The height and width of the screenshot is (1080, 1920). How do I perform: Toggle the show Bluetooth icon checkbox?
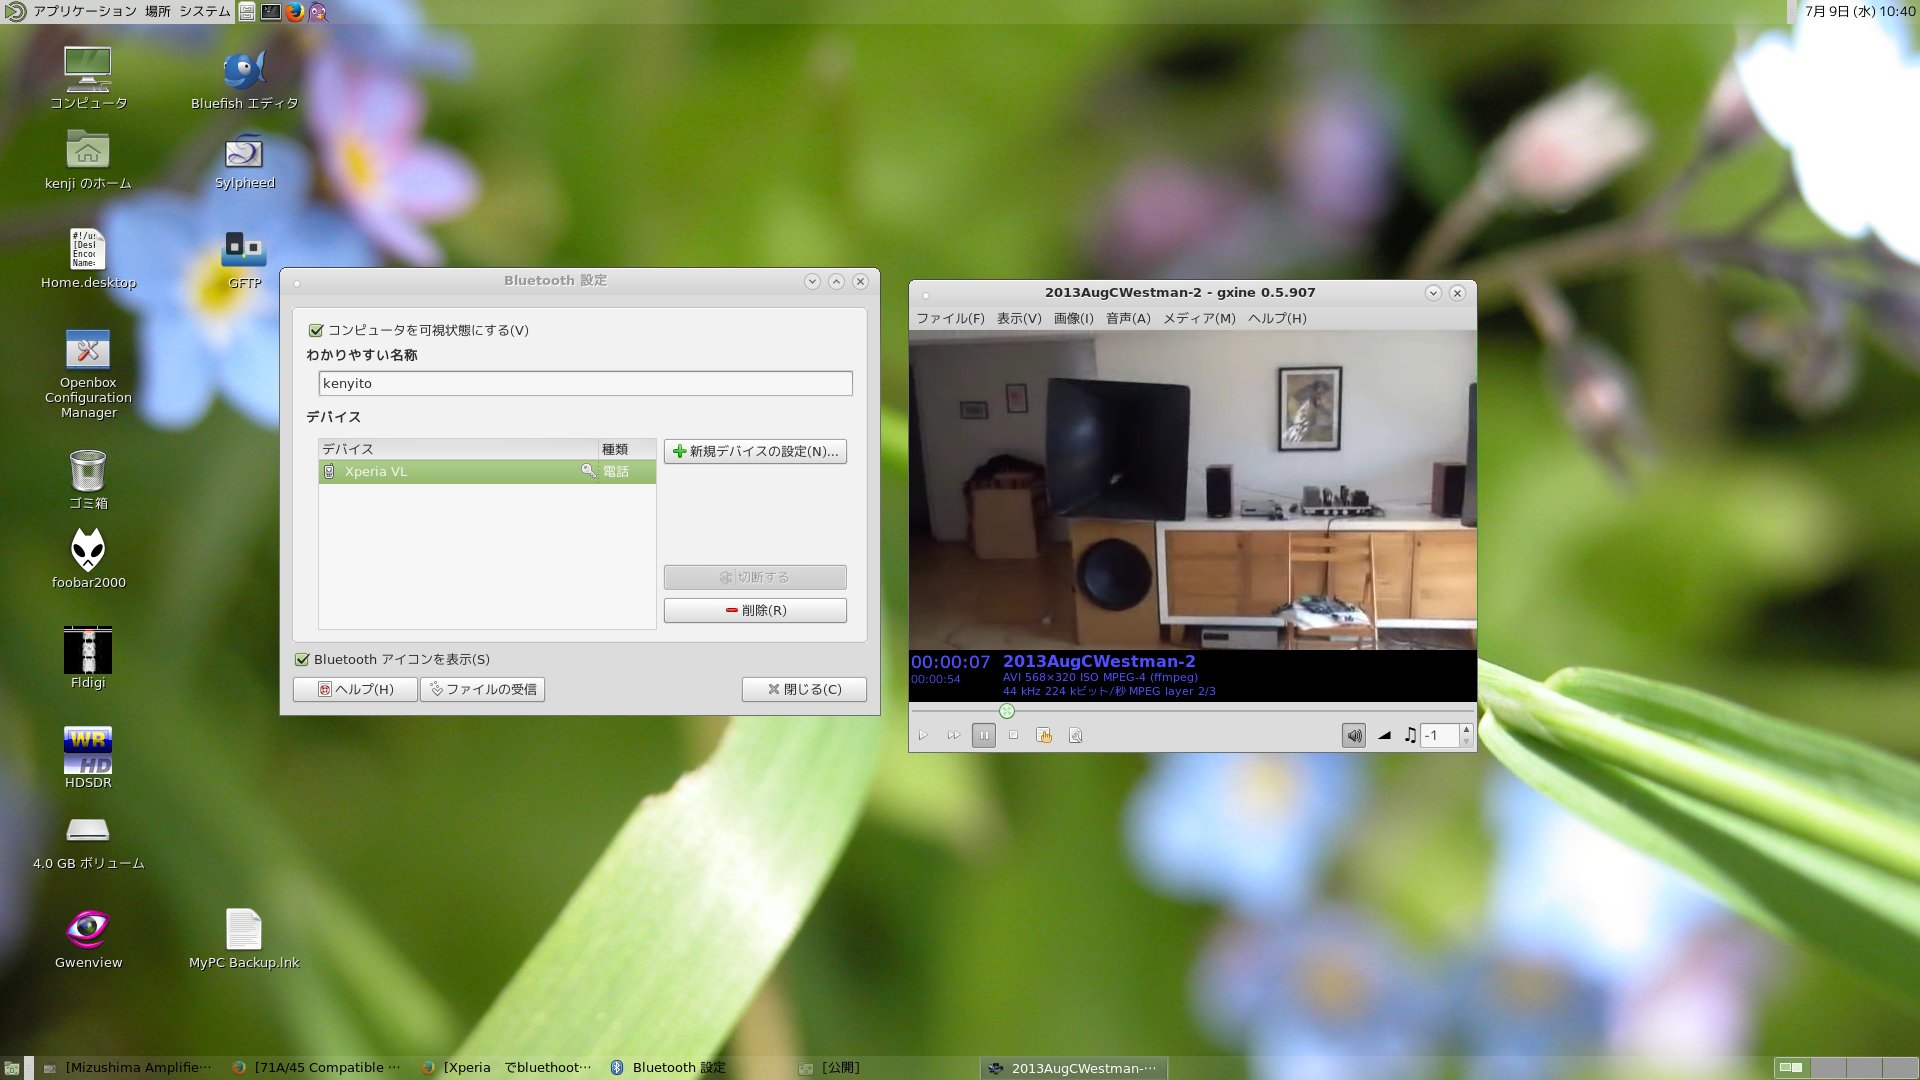click(x=302, y=660)
